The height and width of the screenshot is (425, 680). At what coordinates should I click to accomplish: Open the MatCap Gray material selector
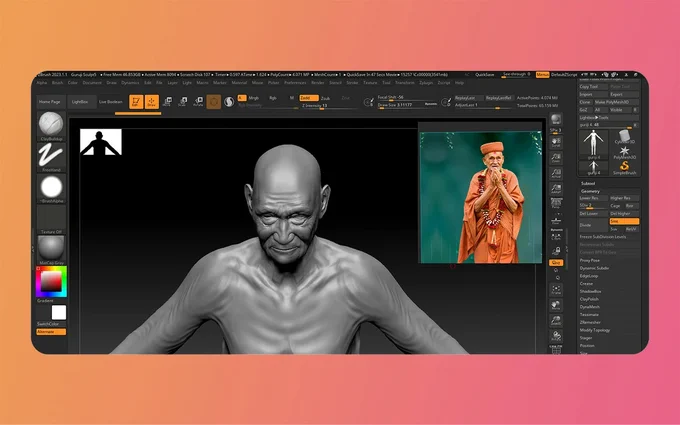click(51, 250)
